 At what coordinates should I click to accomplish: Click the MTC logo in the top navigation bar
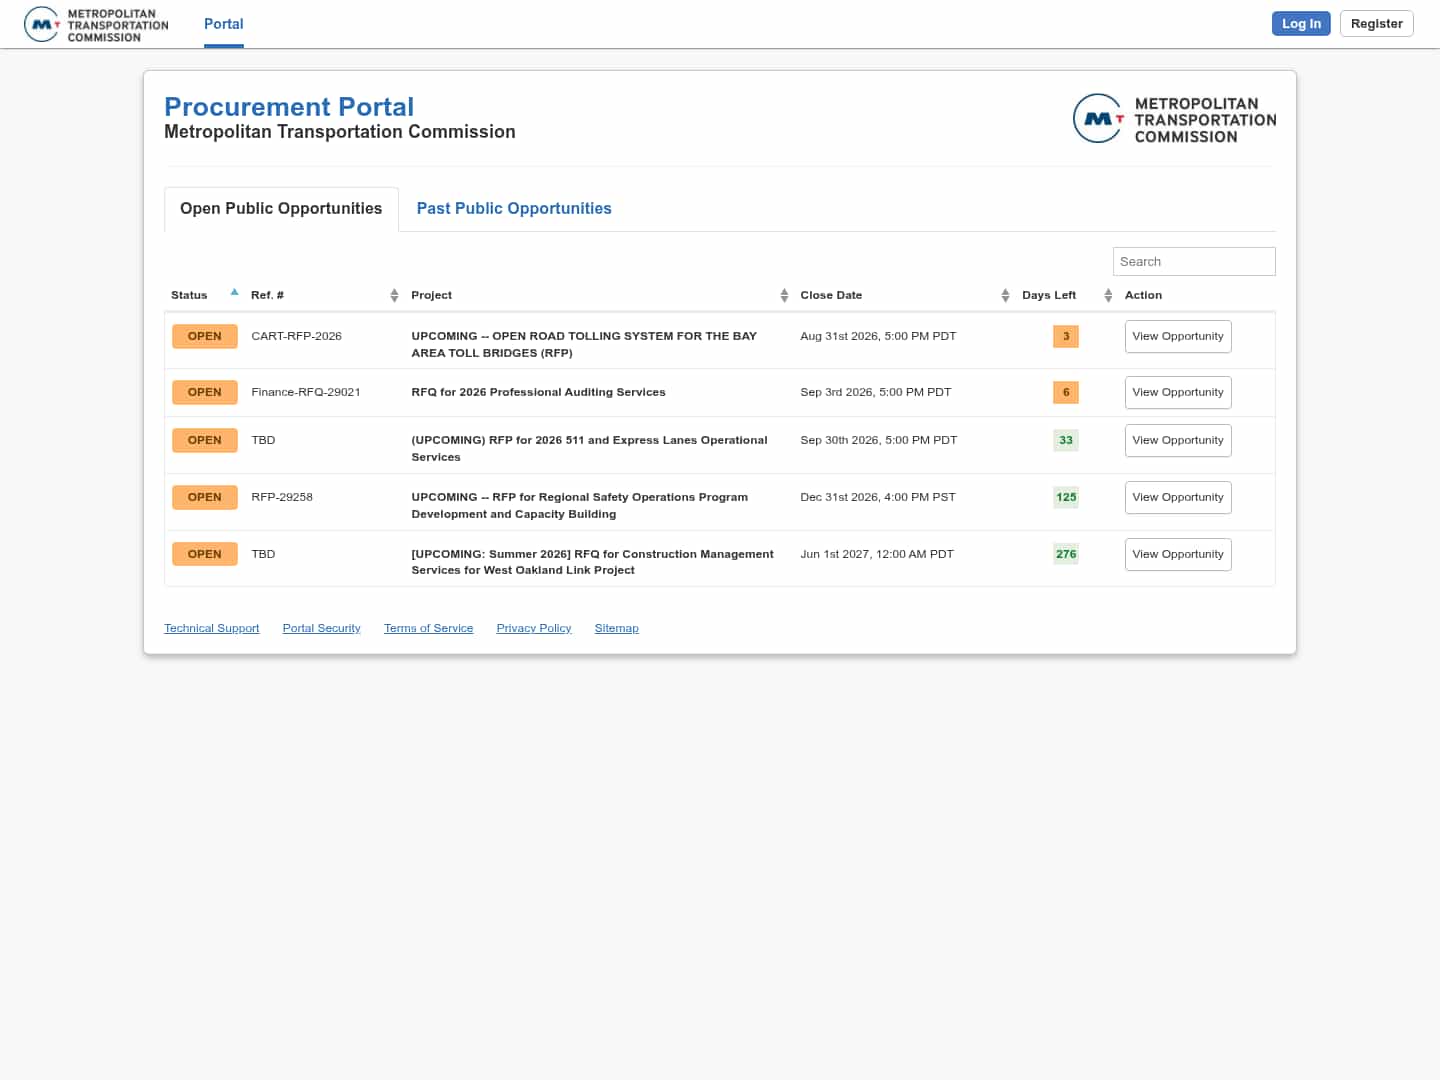click(x=96, y=25)
